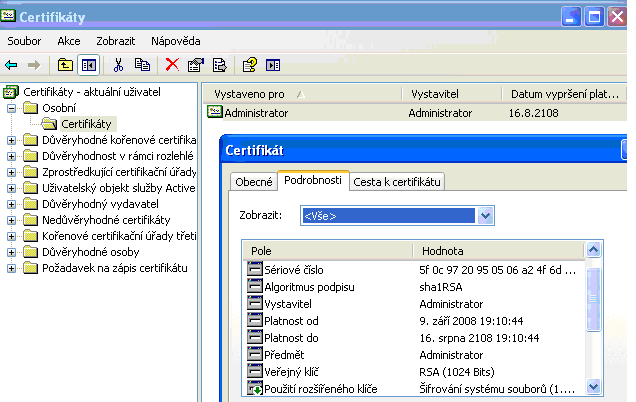Click the Pole column header
This screenshot has width=636, height=402.
[x=328, y=251]
